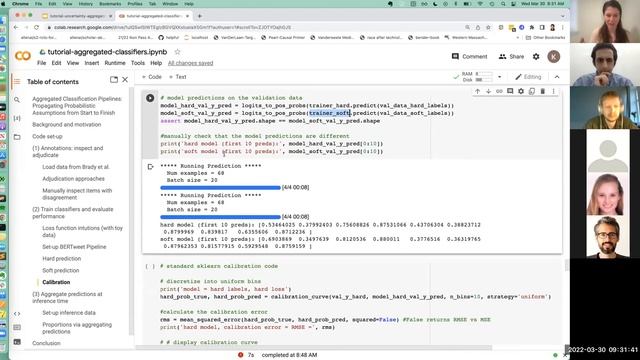Go to Hard prediction section
The width and height of the screenshot is (640, 360).
(x=62, y=259)
